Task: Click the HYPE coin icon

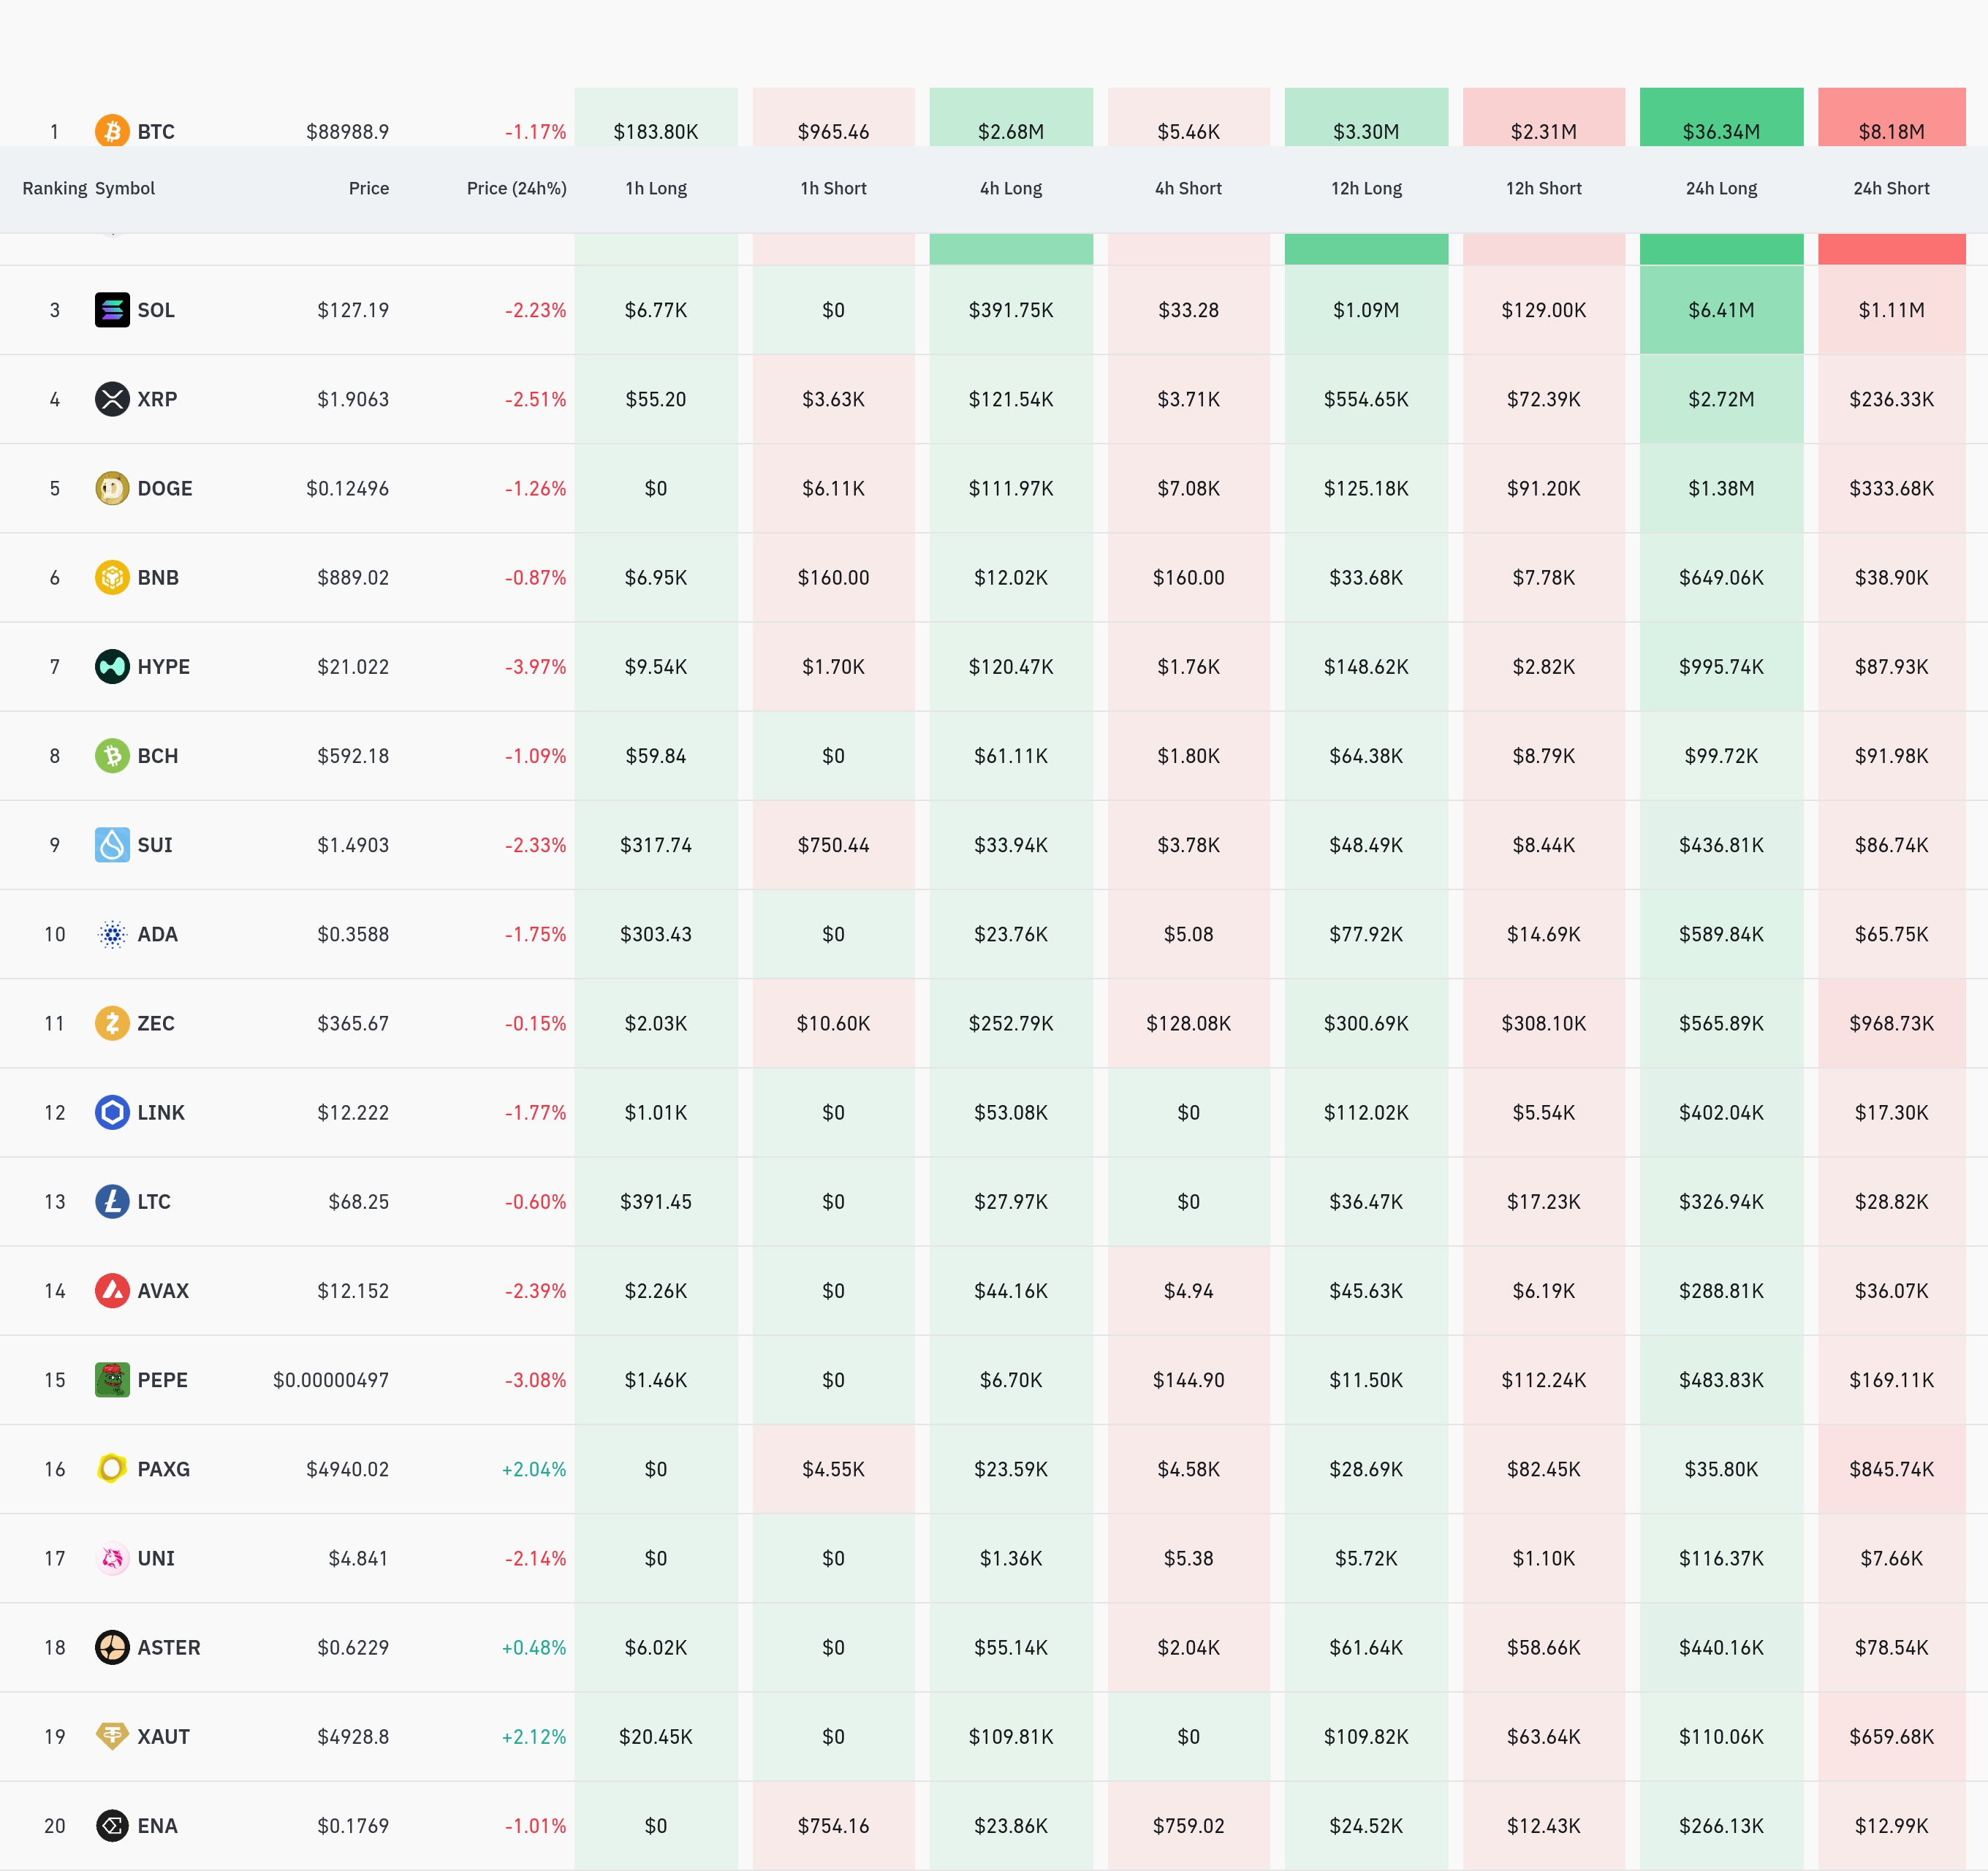Action: coord(112,666)
